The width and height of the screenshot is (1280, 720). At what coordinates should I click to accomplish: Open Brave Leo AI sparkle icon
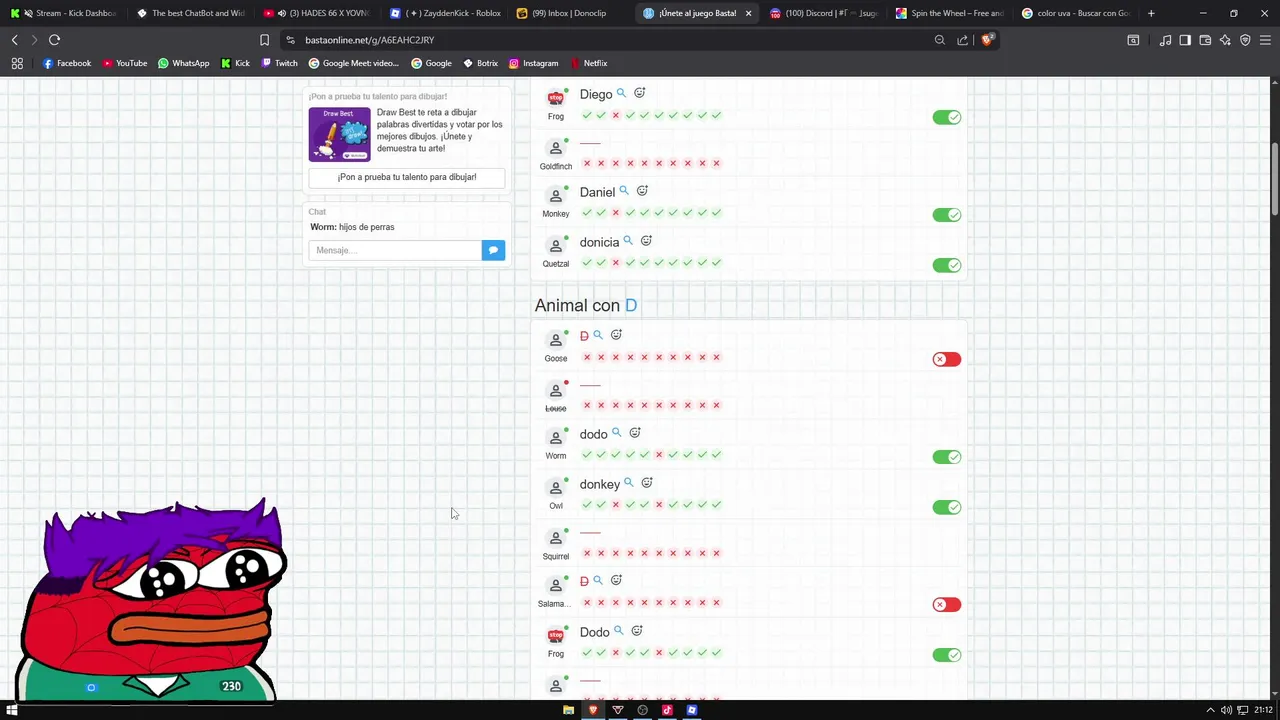1225,40
